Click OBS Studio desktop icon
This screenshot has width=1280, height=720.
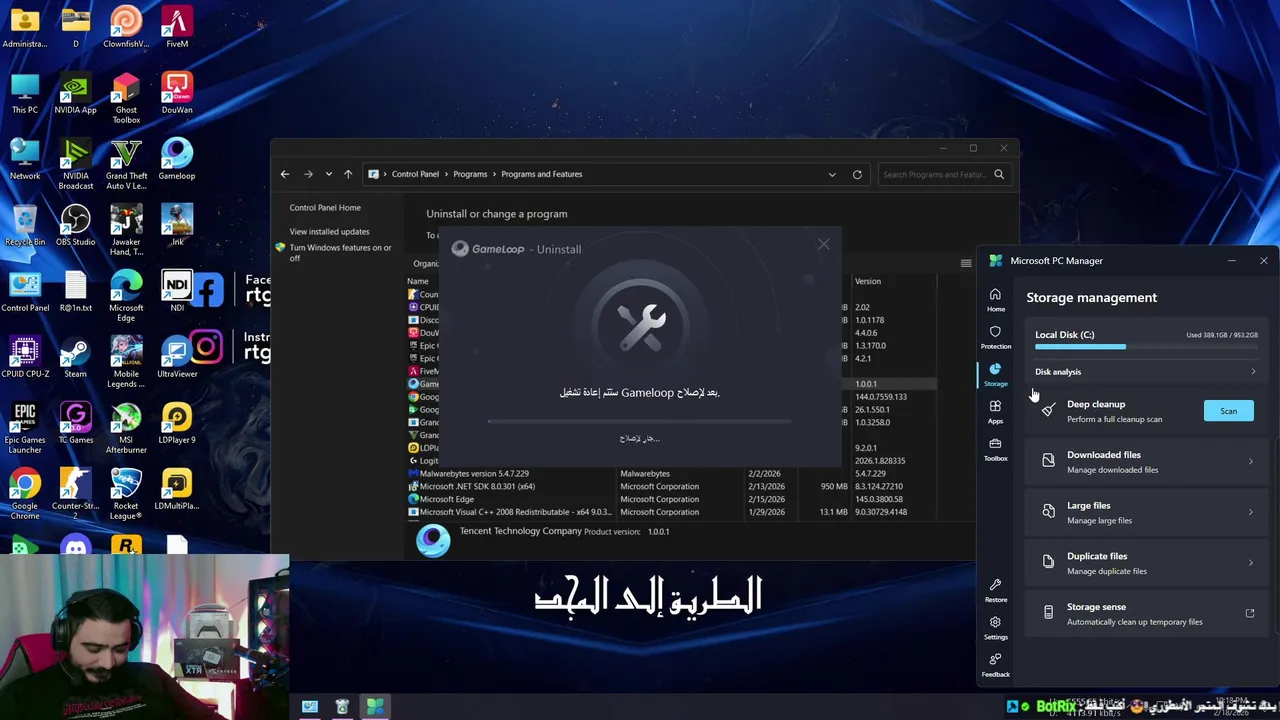click(75, 225)
